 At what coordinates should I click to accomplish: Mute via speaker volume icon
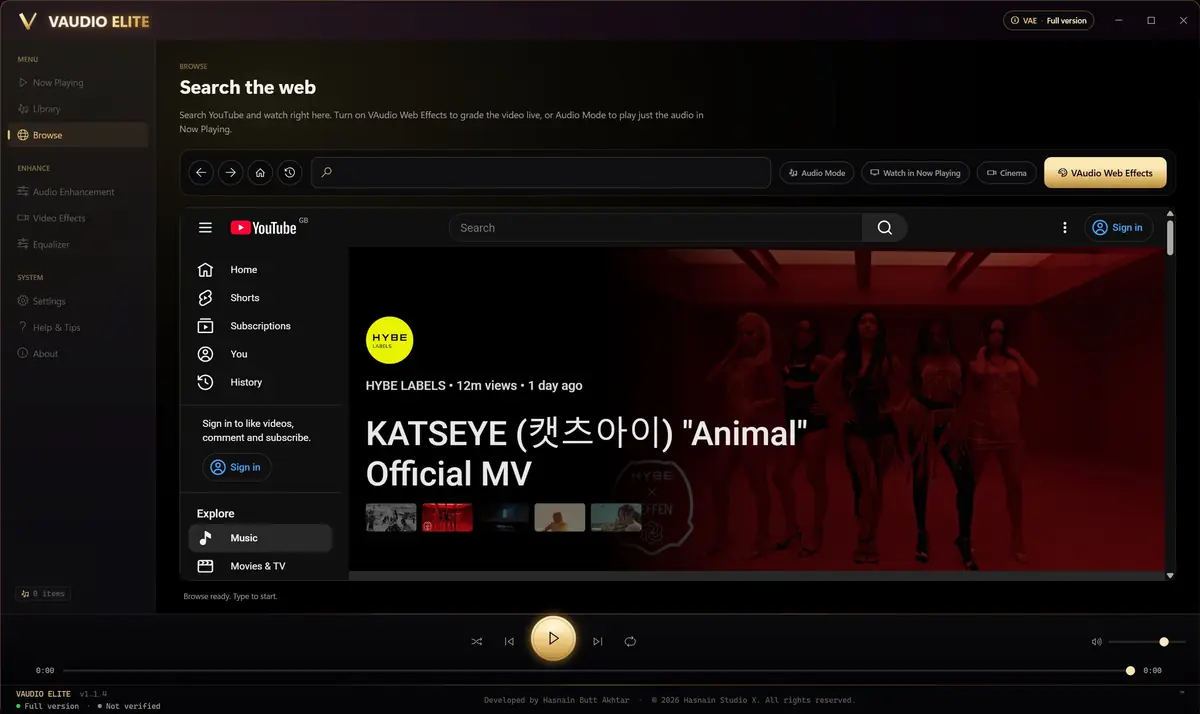[1096, 642]
